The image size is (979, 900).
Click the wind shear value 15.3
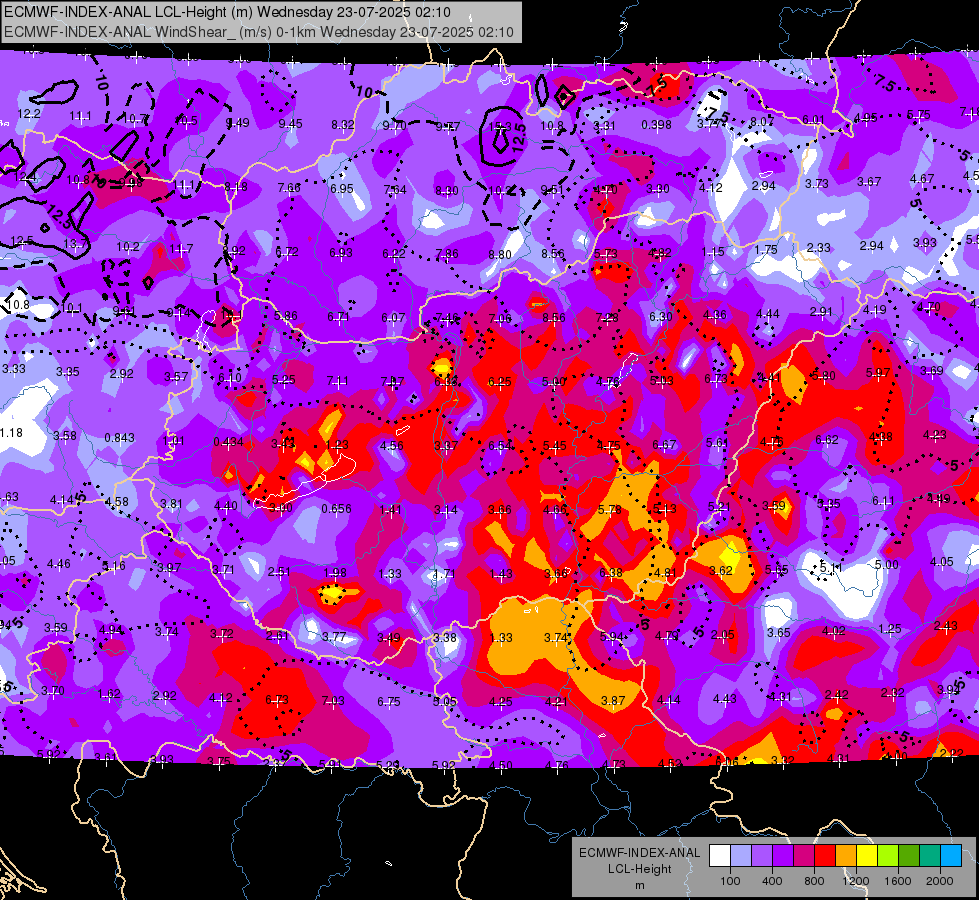tap(499, 127)
